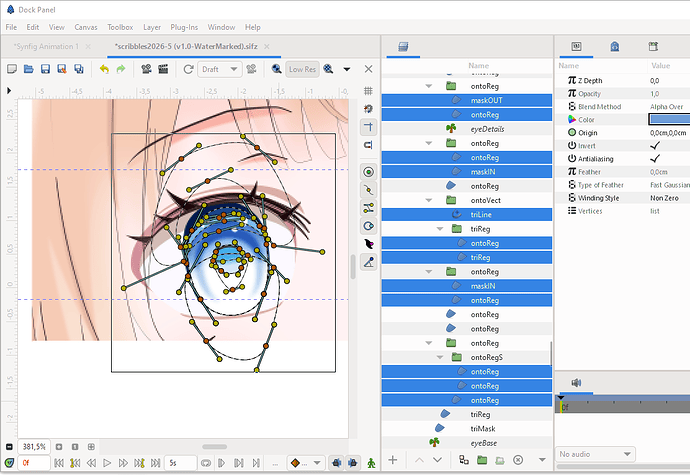Seek to the beginning of animation
This screenshot has height=475, width=690.
pyautogui.click(x=59, y=463)
